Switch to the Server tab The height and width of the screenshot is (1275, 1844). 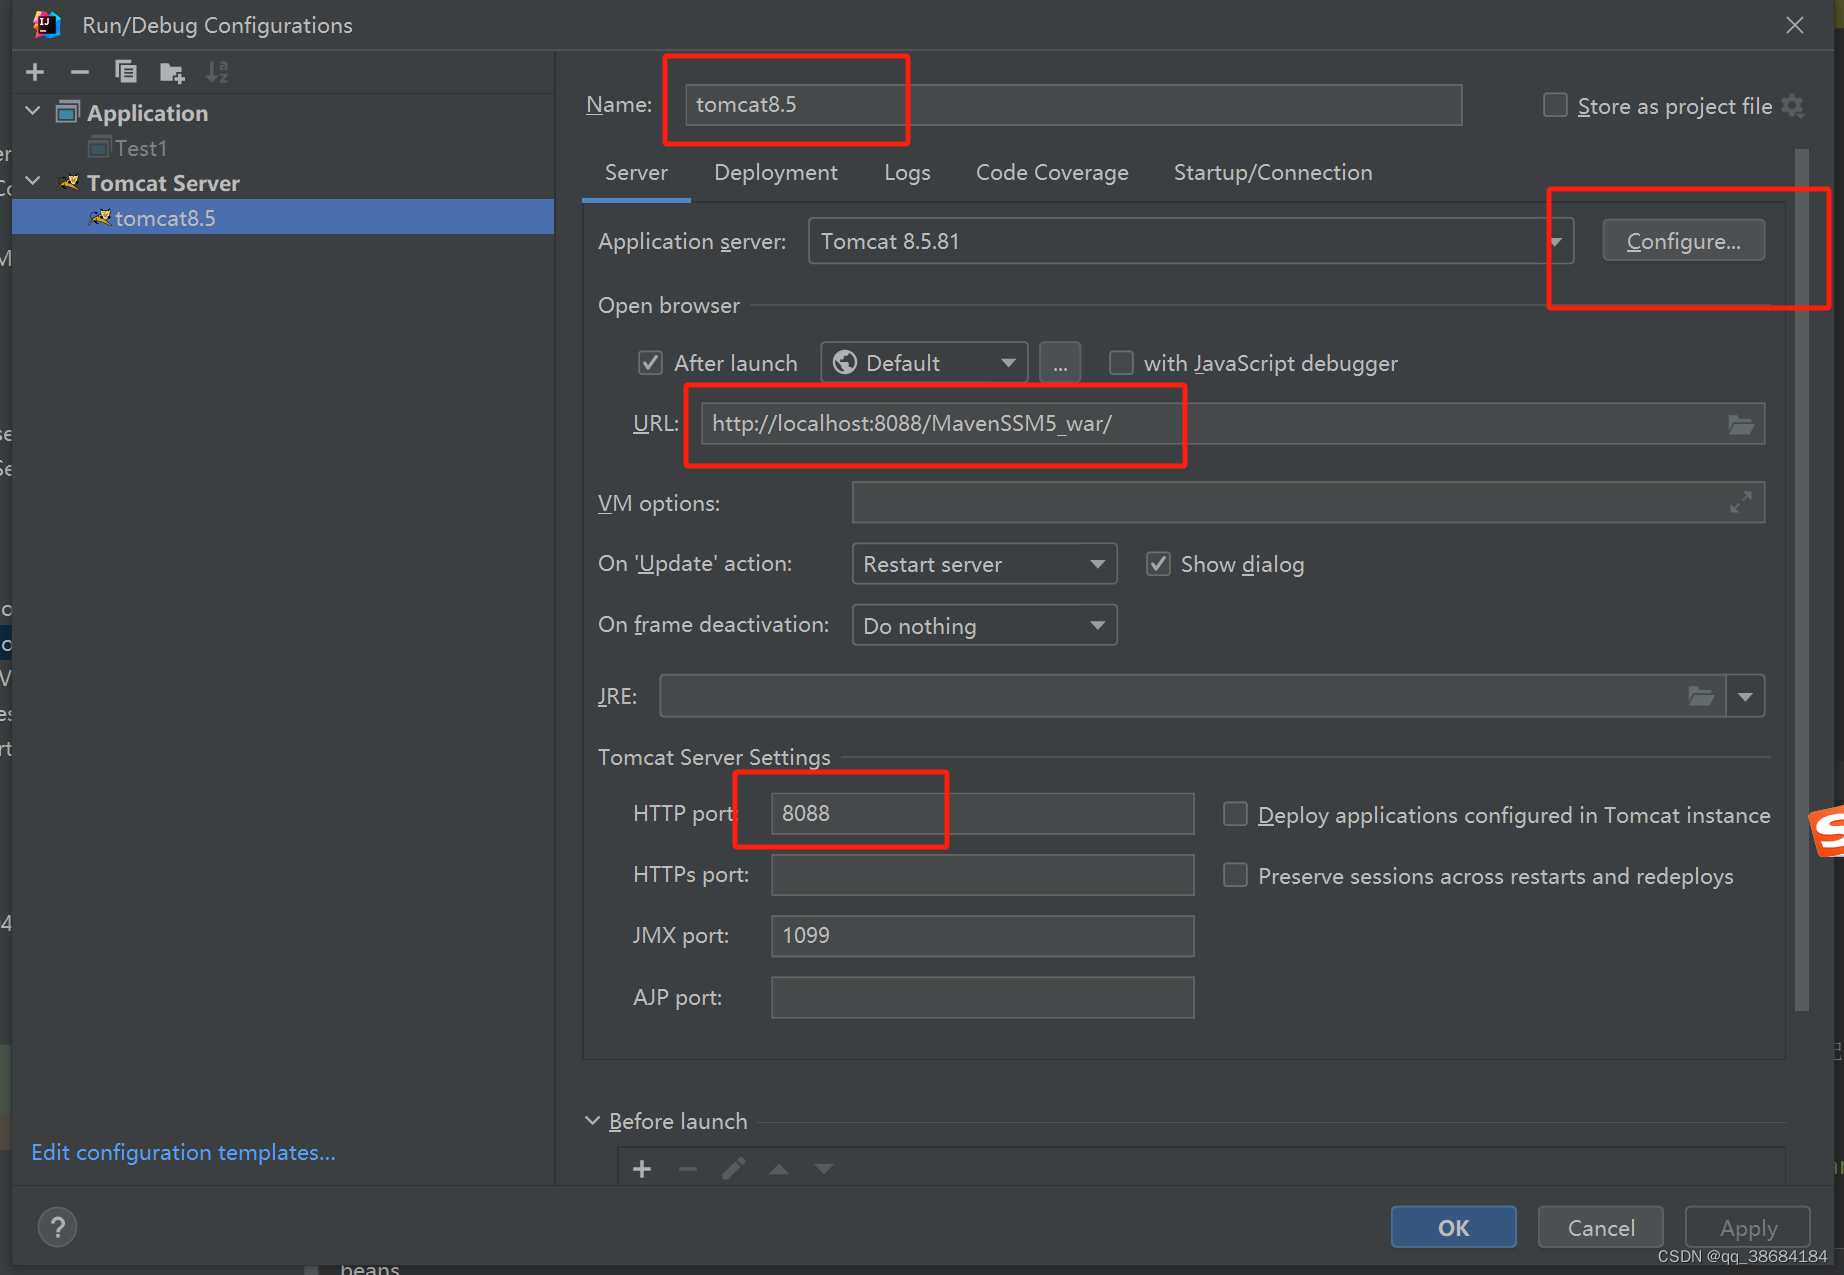(636, 172)
